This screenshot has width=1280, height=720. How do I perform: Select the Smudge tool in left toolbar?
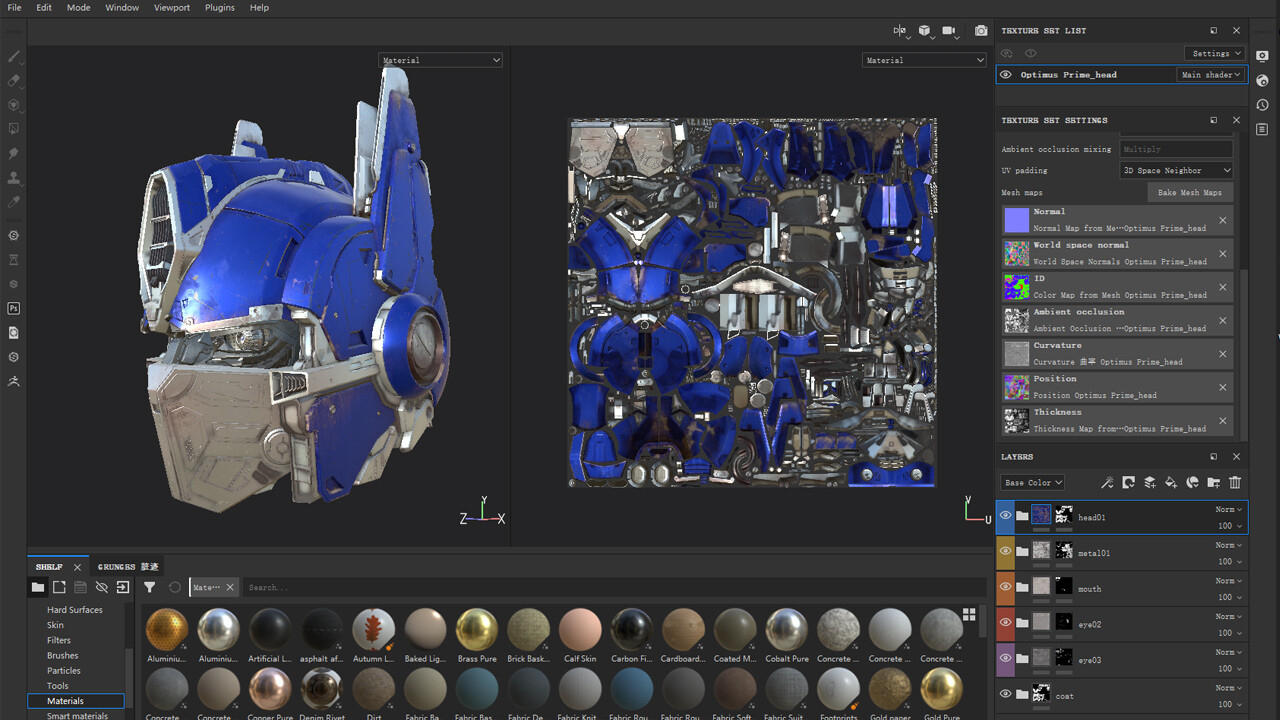(x=14, y=153)
